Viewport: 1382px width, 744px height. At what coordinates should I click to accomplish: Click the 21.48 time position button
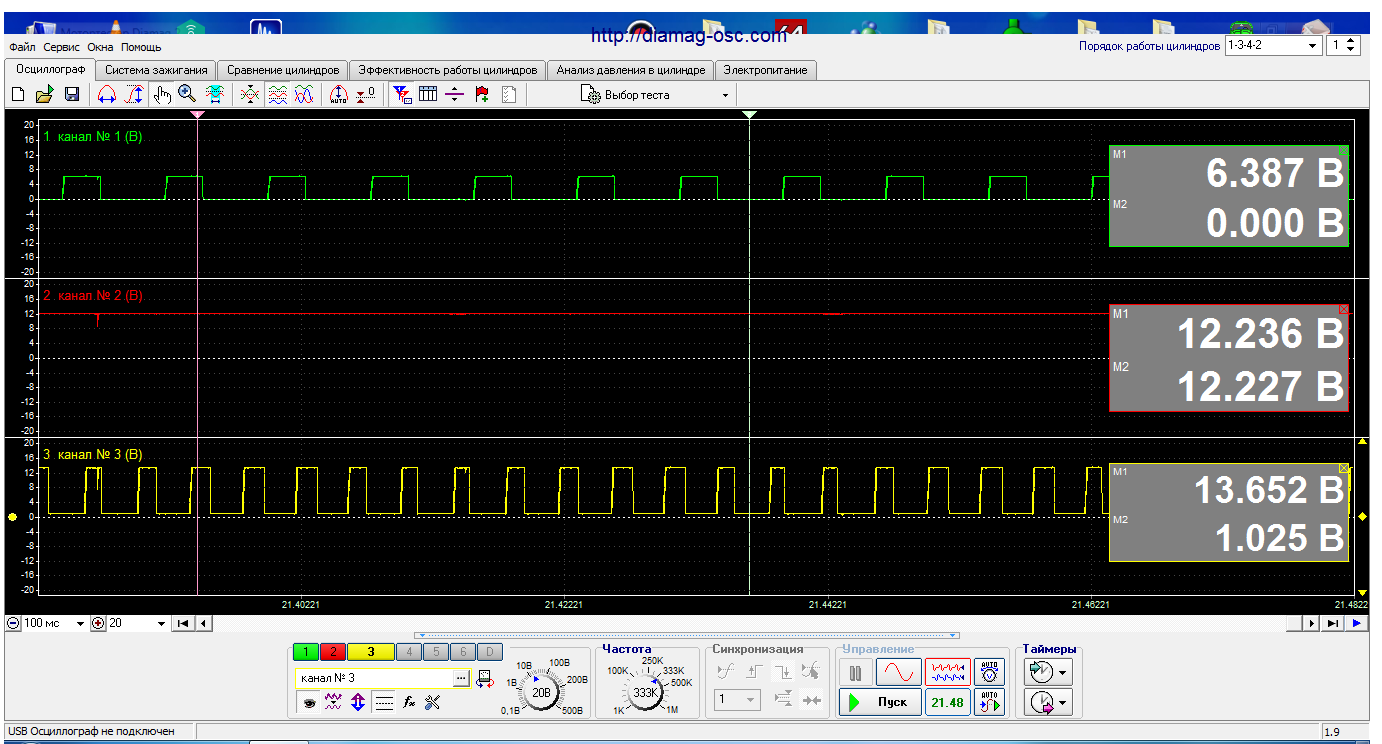click(x=947, y=702)
